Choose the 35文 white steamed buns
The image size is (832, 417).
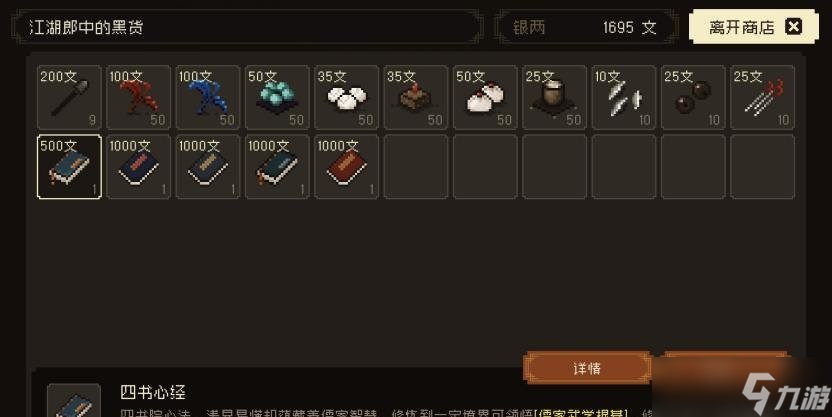(x=346, y=98)
